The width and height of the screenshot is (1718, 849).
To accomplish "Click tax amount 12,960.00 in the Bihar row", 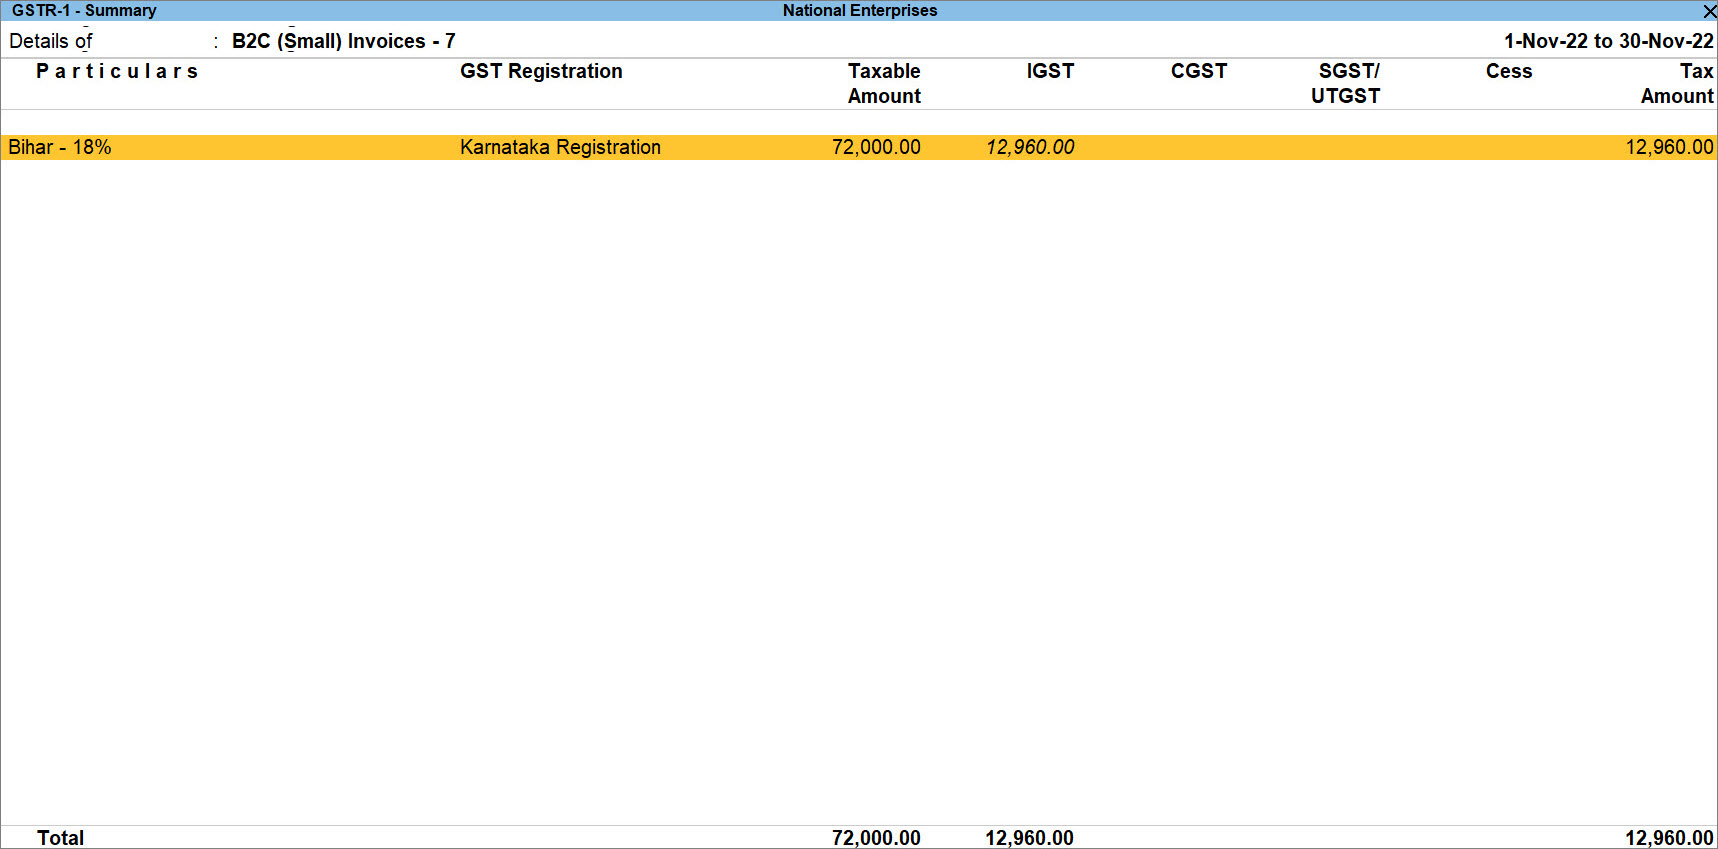I will pos(1669,147).
